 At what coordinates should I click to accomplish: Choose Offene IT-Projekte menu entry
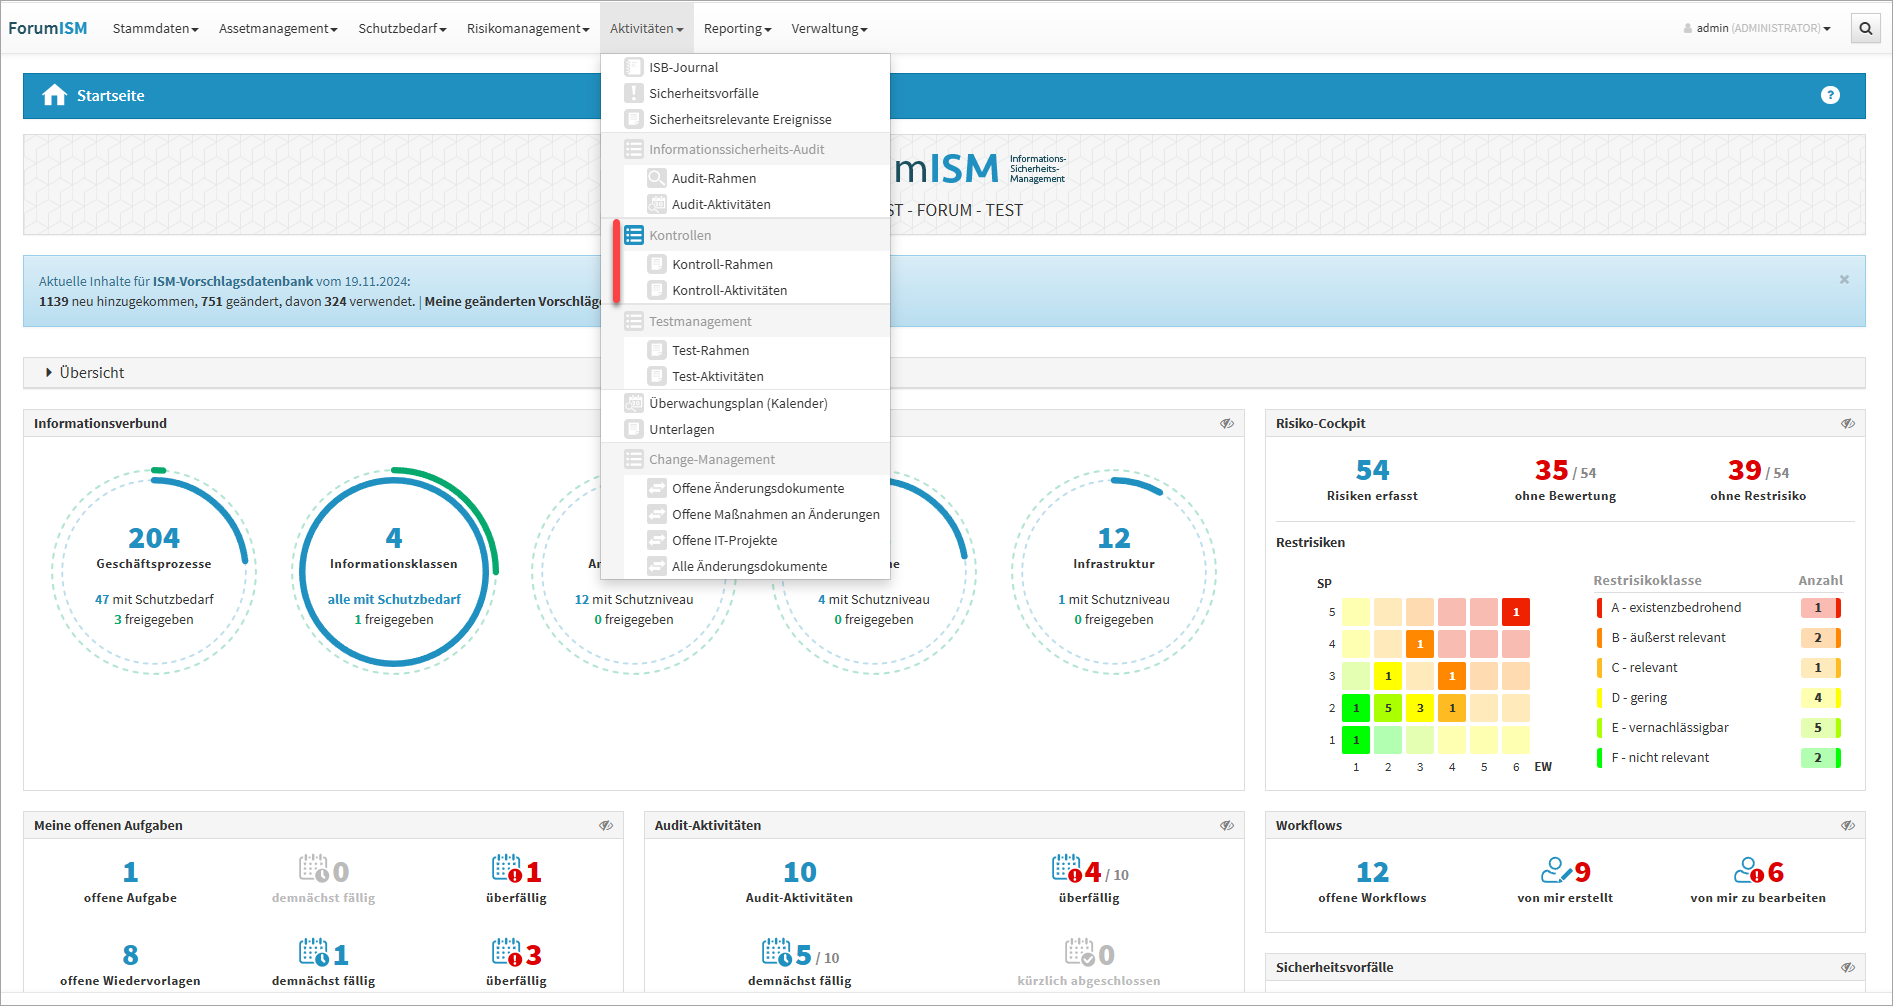click(724, 540)
